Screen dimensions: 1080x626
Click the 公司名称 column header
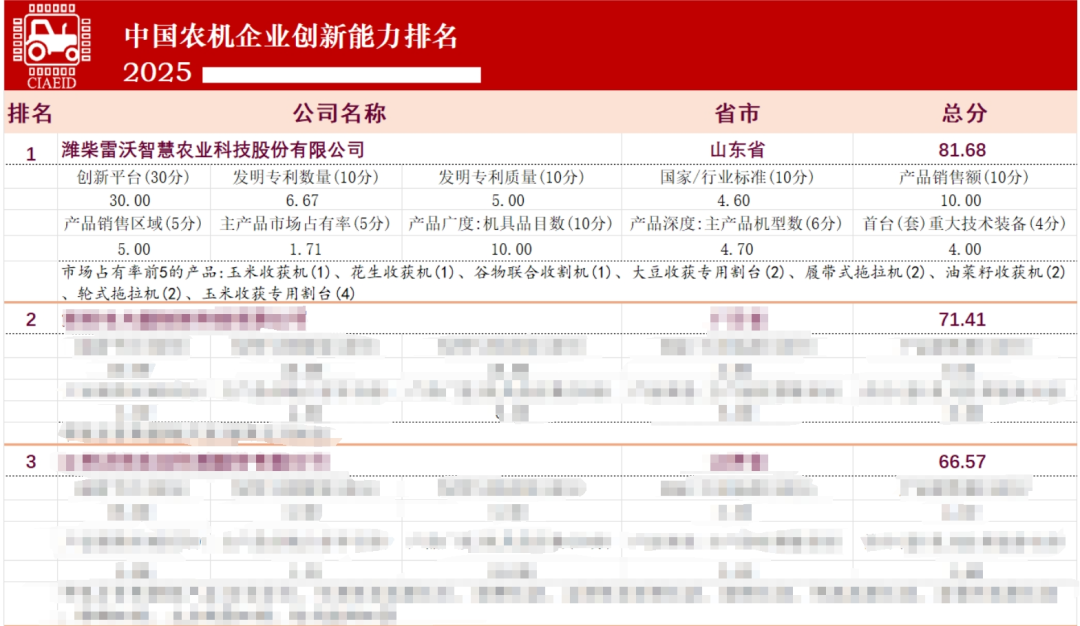pyautogui.click(x=340, y=113)
